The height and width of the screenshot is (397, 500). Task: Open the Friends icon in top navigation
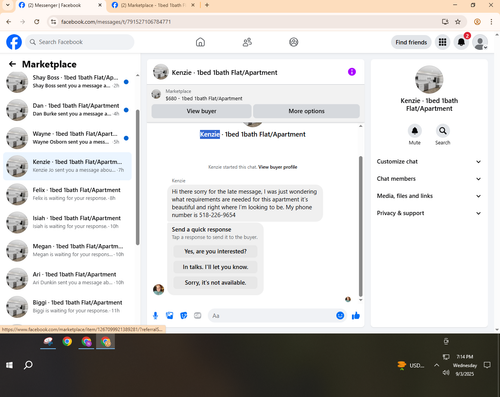point(247,42)
